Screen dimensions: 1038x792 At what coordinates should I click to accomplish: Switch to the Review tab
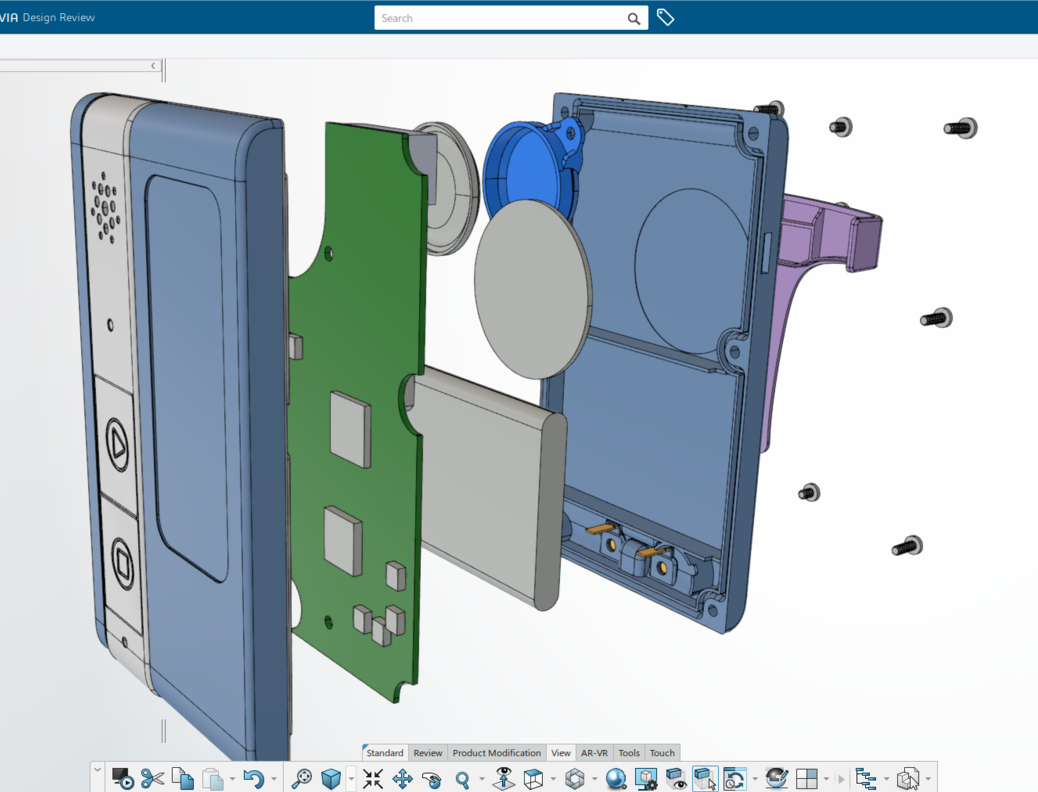(x=428, y=753)
